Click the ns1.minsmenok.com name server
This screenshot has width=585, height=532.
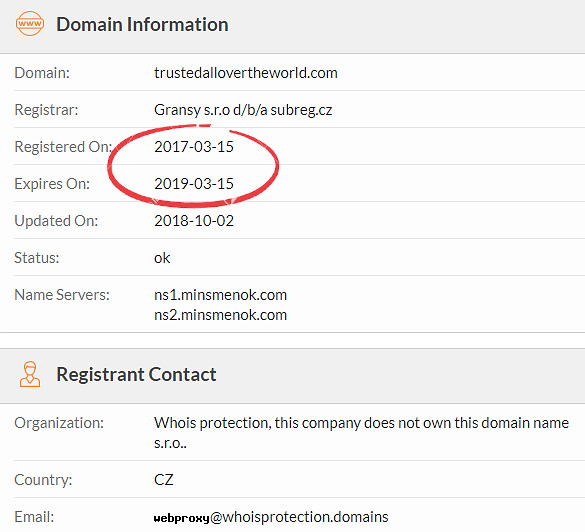pyautogui.click(x=220, y=295)
